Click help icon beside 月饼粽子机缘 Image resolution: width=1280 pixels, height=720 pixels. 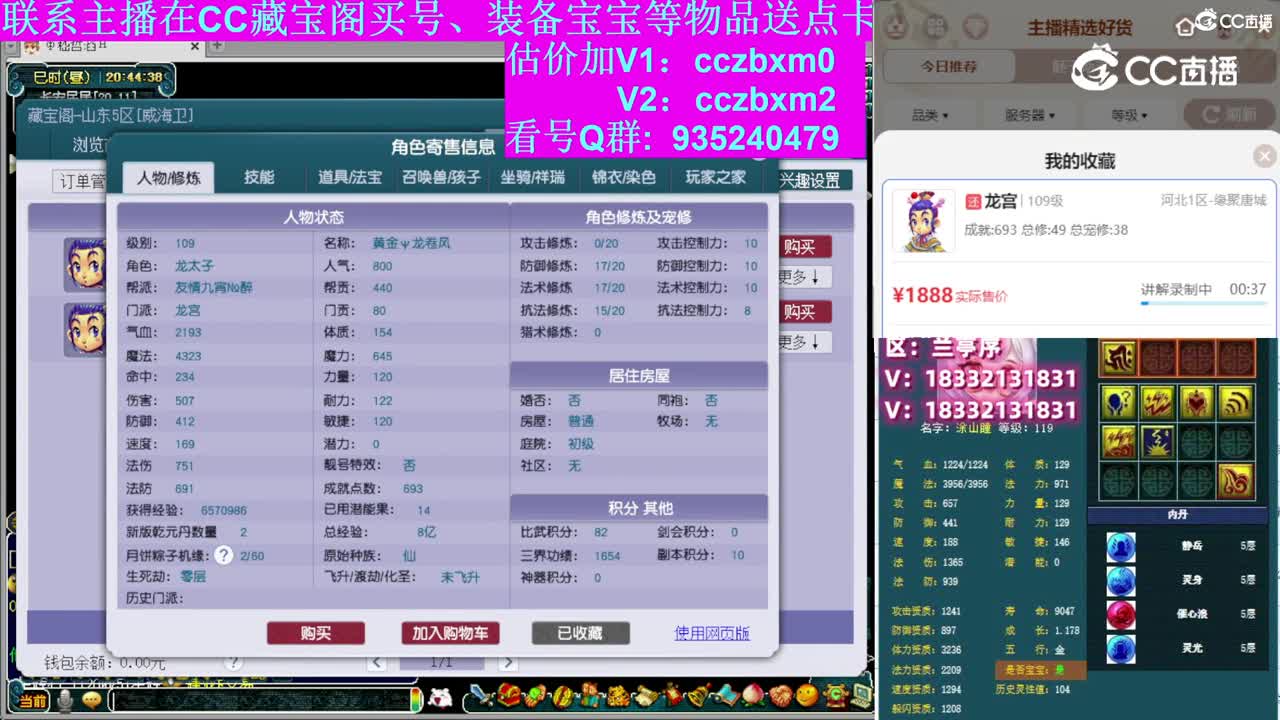(224, 555)
